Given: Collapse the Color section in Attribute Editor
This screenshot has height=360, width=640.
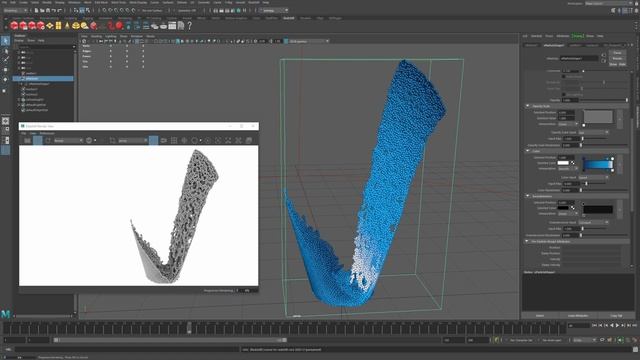Looking at the screenshot, I should [x=528, y=151].
